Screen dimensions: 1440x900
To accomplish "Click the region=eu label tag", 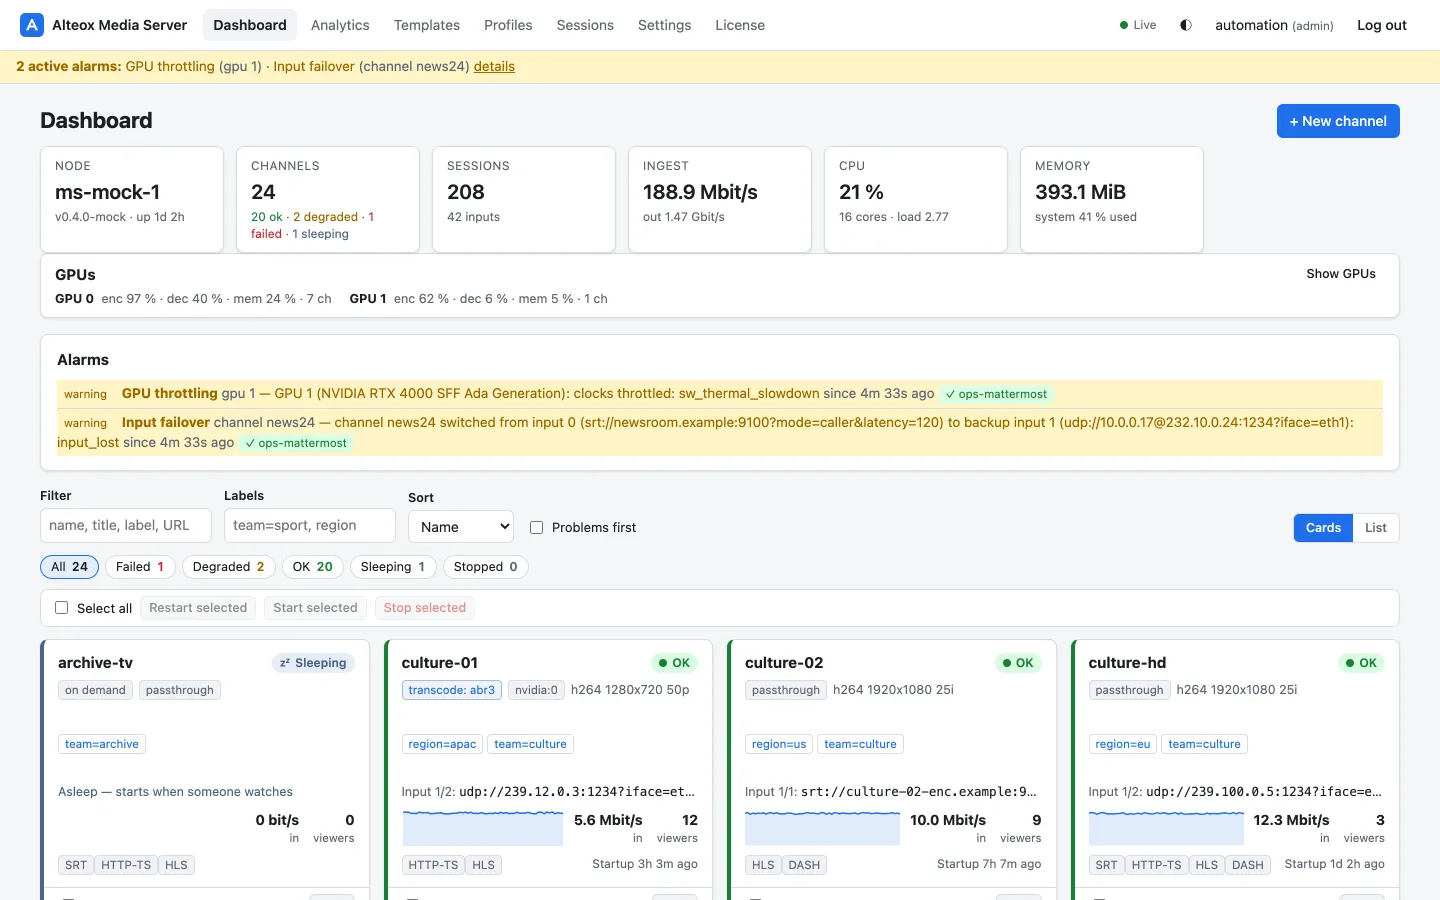I will (x=1123, y=744).
